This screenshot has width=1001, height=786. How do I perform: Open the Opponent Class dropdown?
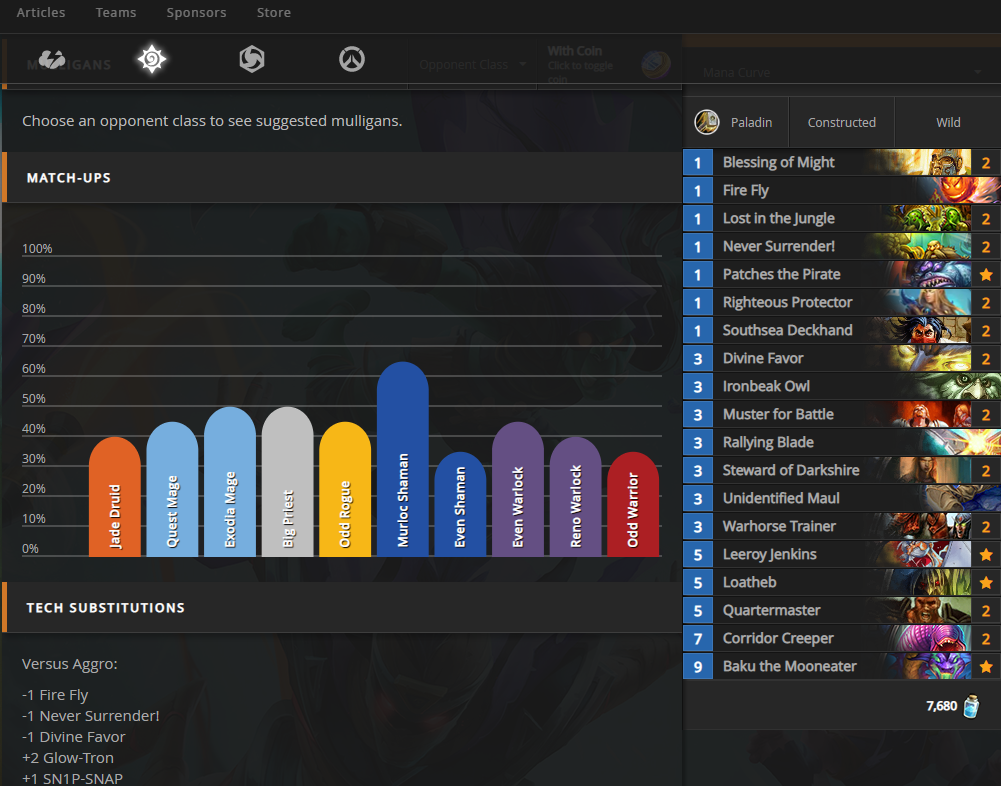(472, 64)
